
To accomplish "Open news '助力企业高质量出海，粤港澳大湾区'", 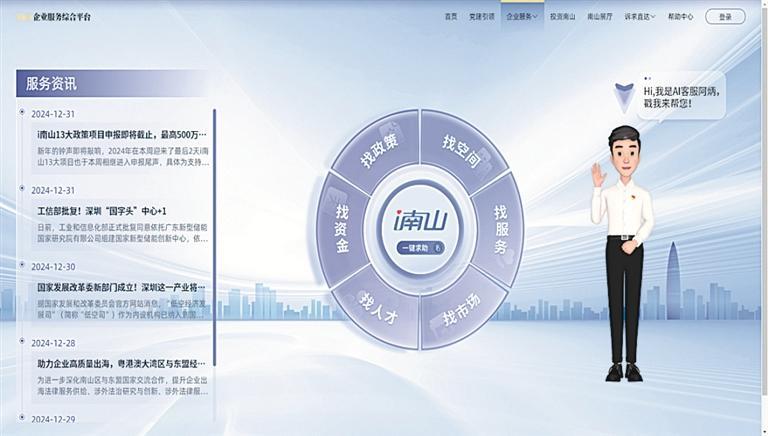I will click(121, 363).
